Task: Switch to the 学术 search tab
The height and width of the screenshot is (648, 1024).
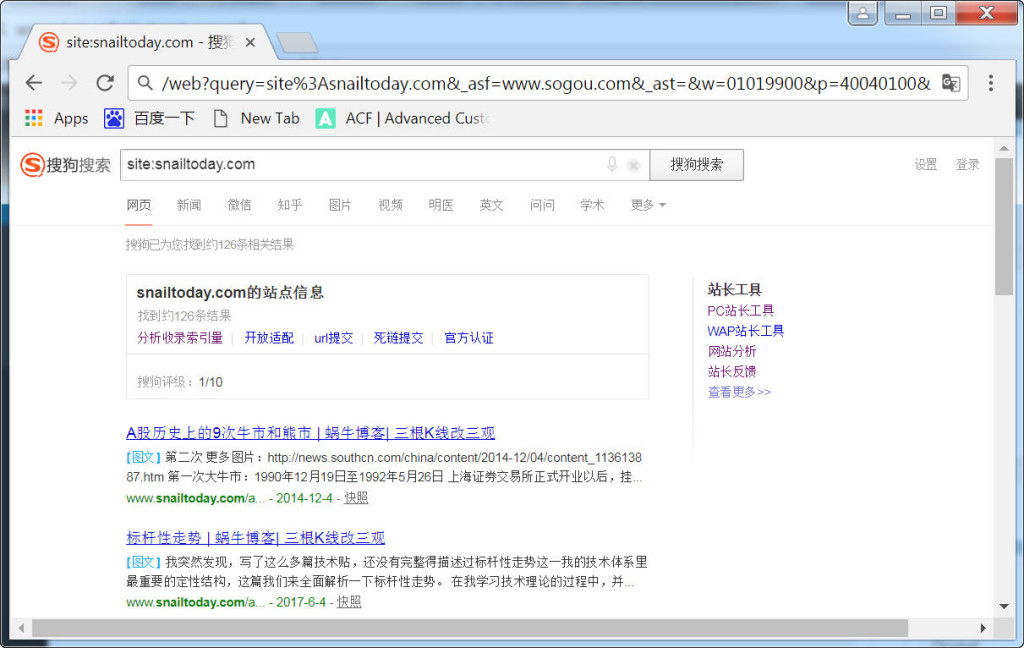Action: pos(592,205)
